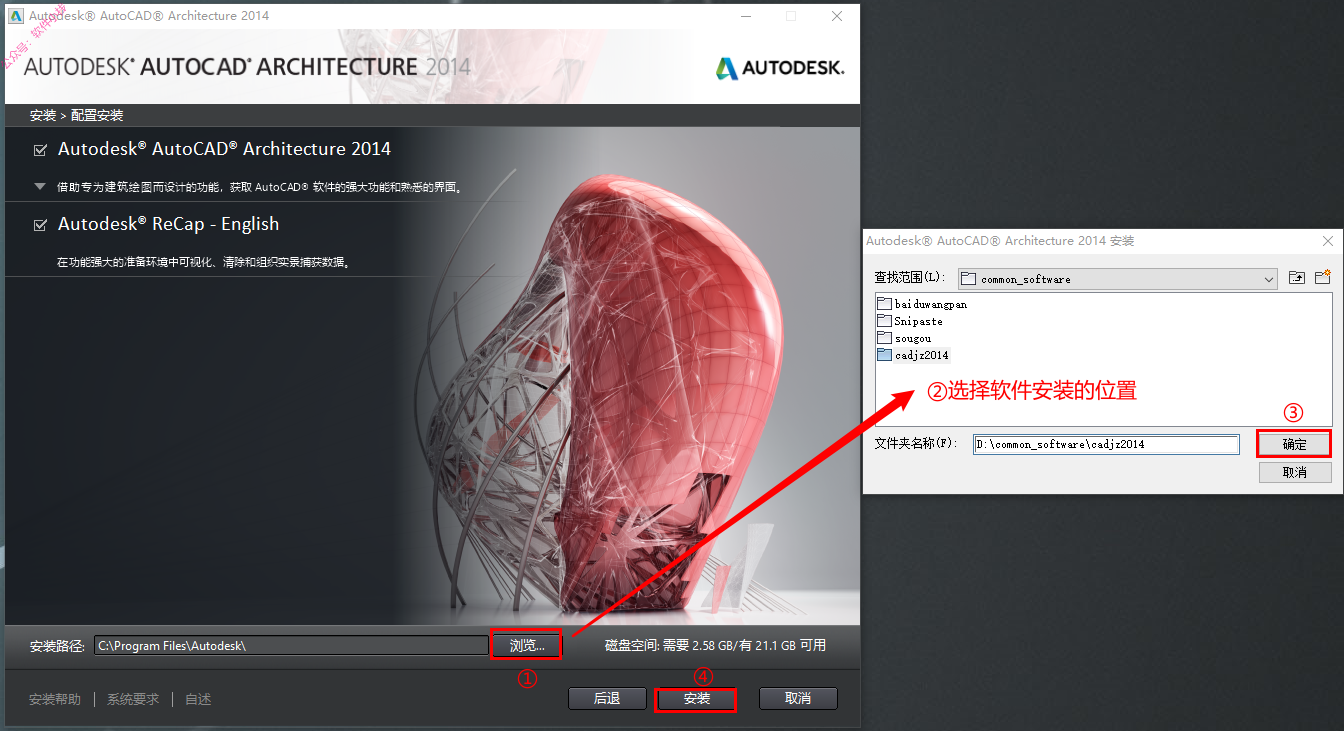Open the Readme (自述) link
The width and height of the screenshot is (1344, 731).
(198, 699)
